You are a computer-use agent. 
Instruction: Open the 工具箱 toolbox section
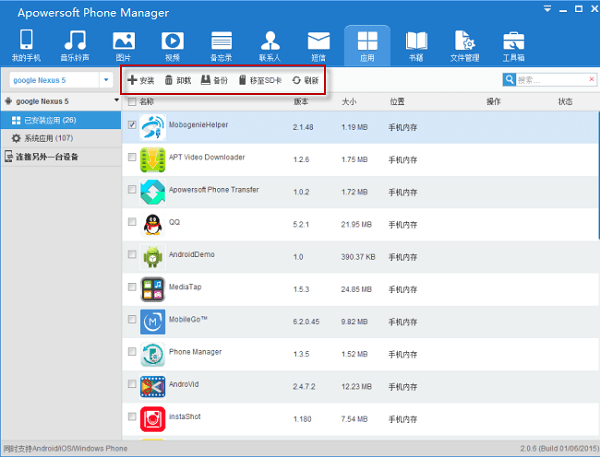[513, 46]
